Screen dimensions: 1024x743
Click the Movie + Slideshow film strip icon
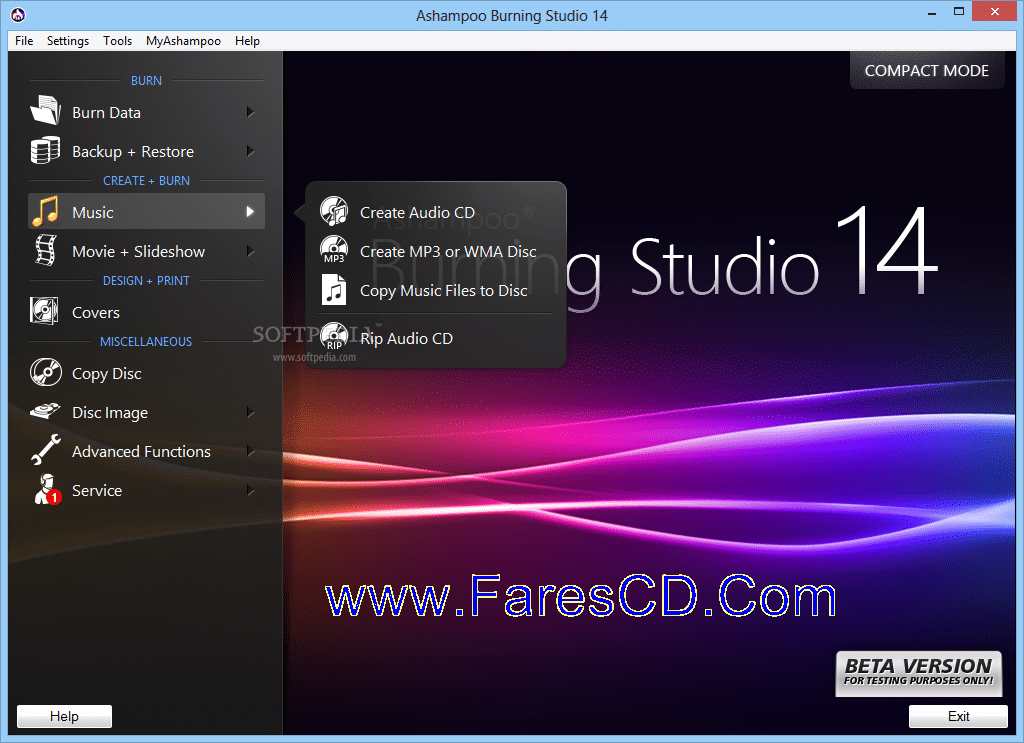pyautogui.click(x=45, y=251)
